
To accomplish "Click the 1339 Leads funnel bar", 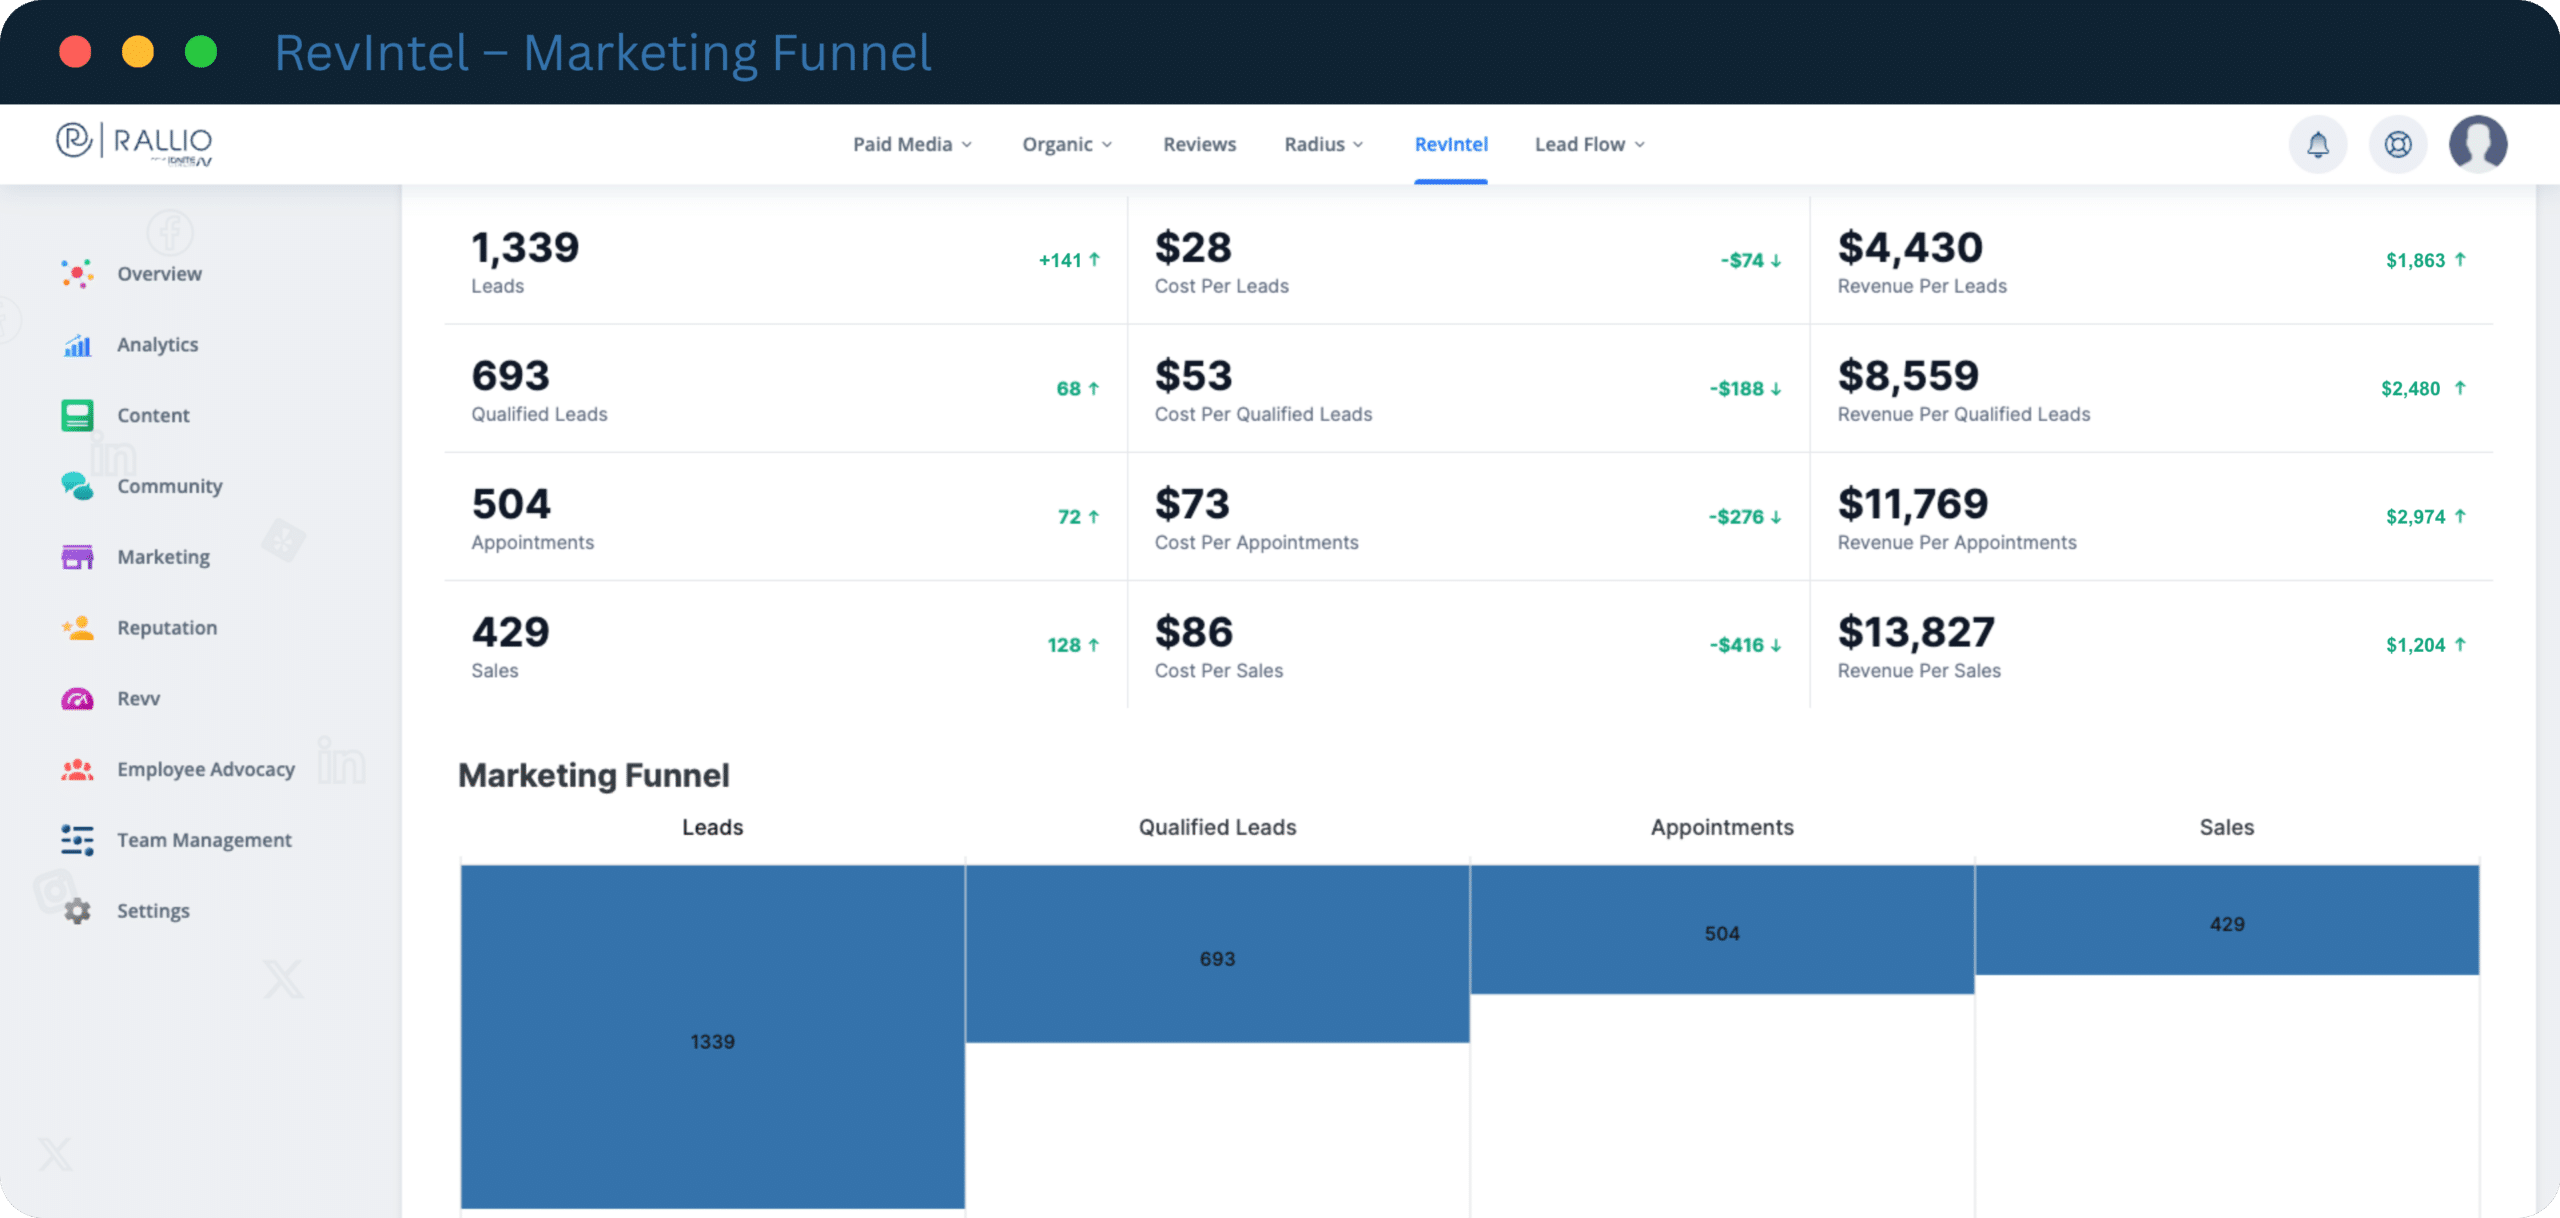I will (x=712, y=1037).
